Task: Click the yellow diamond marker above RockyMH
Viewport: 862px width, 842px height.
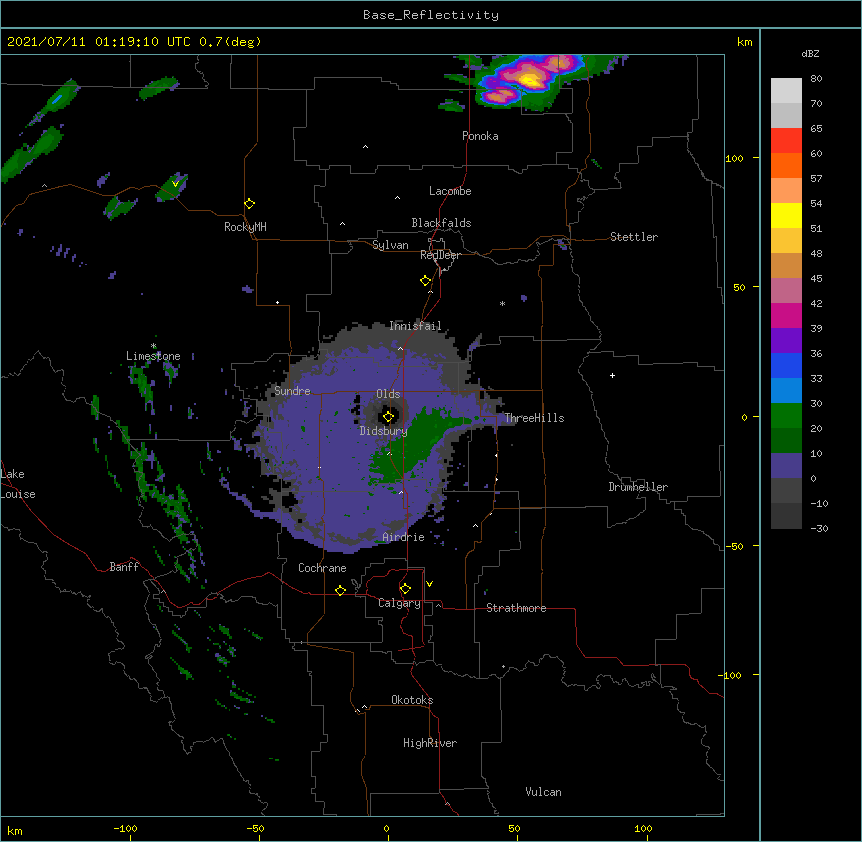Action: coord(249,204)
